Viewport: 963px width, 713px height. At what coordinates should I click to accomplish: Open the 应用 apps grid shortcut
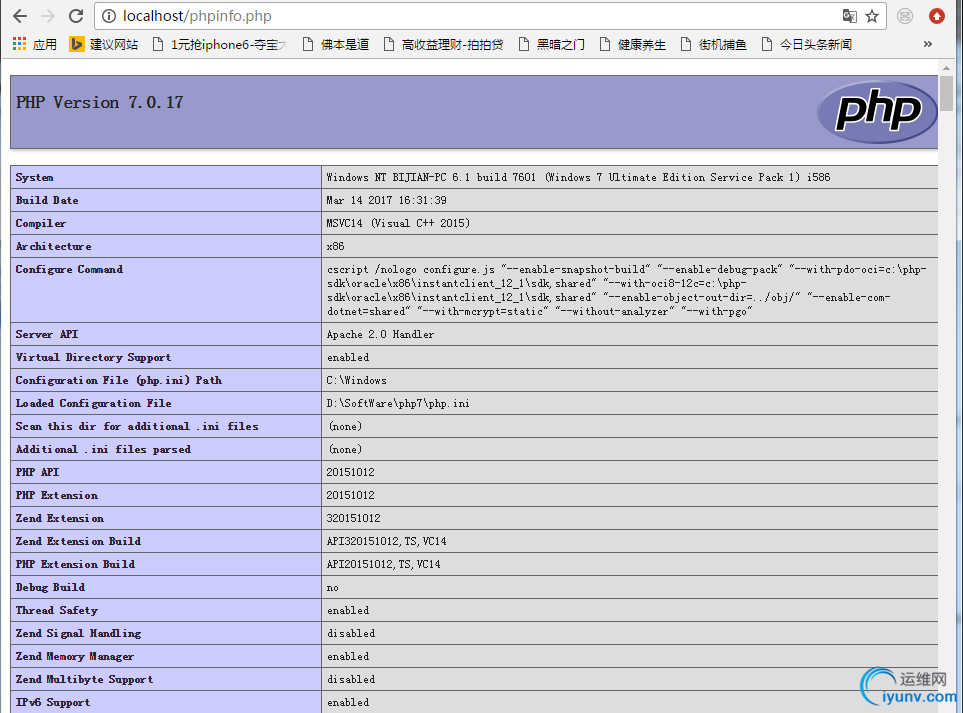(x=34, y=44)
